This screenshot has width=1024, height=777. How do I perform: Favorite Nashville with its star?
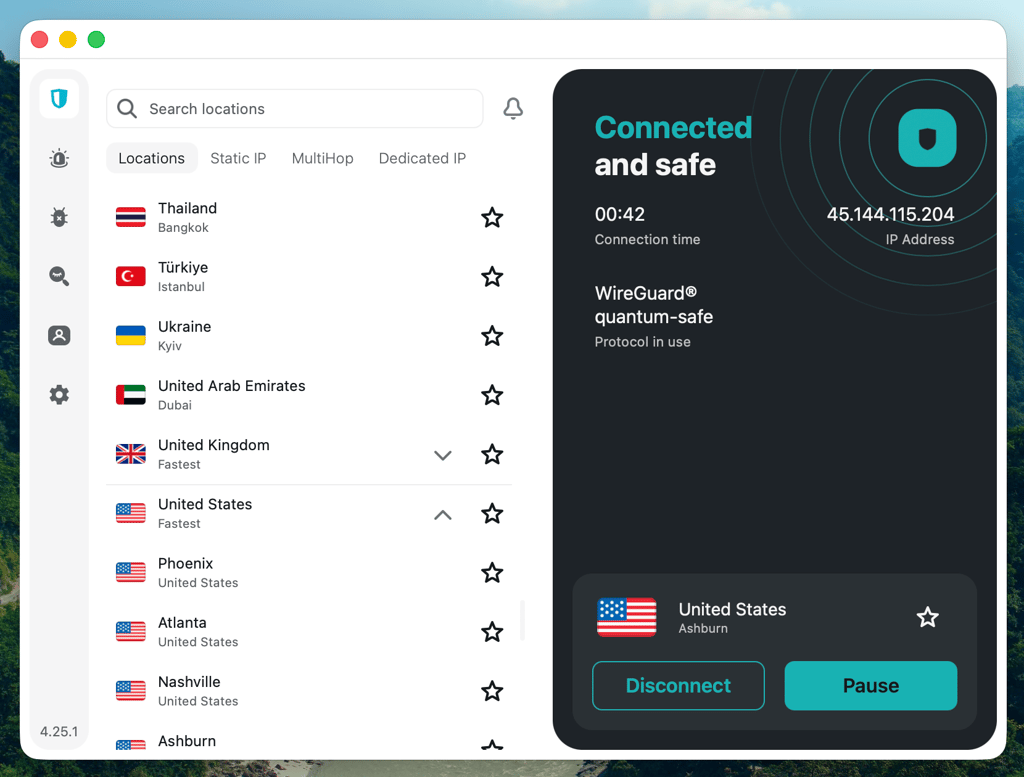(492, 691)
